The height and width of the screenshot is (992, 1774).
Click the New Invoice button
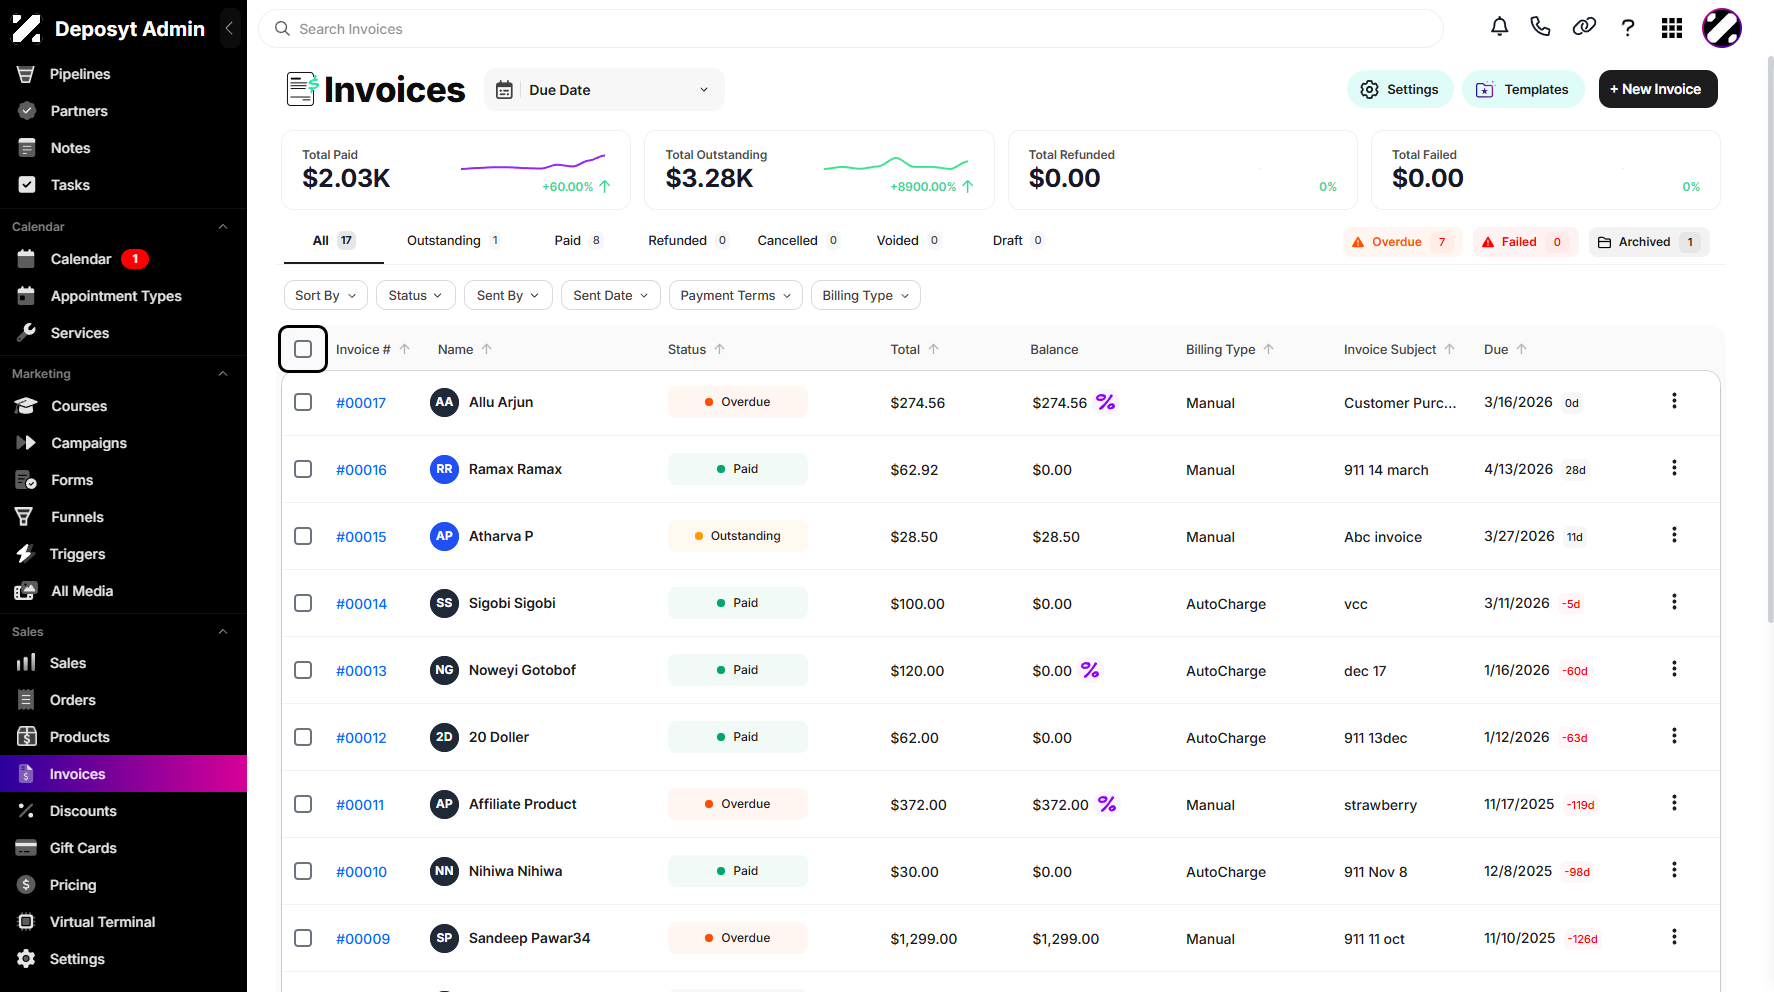[x=1658, y=89]
